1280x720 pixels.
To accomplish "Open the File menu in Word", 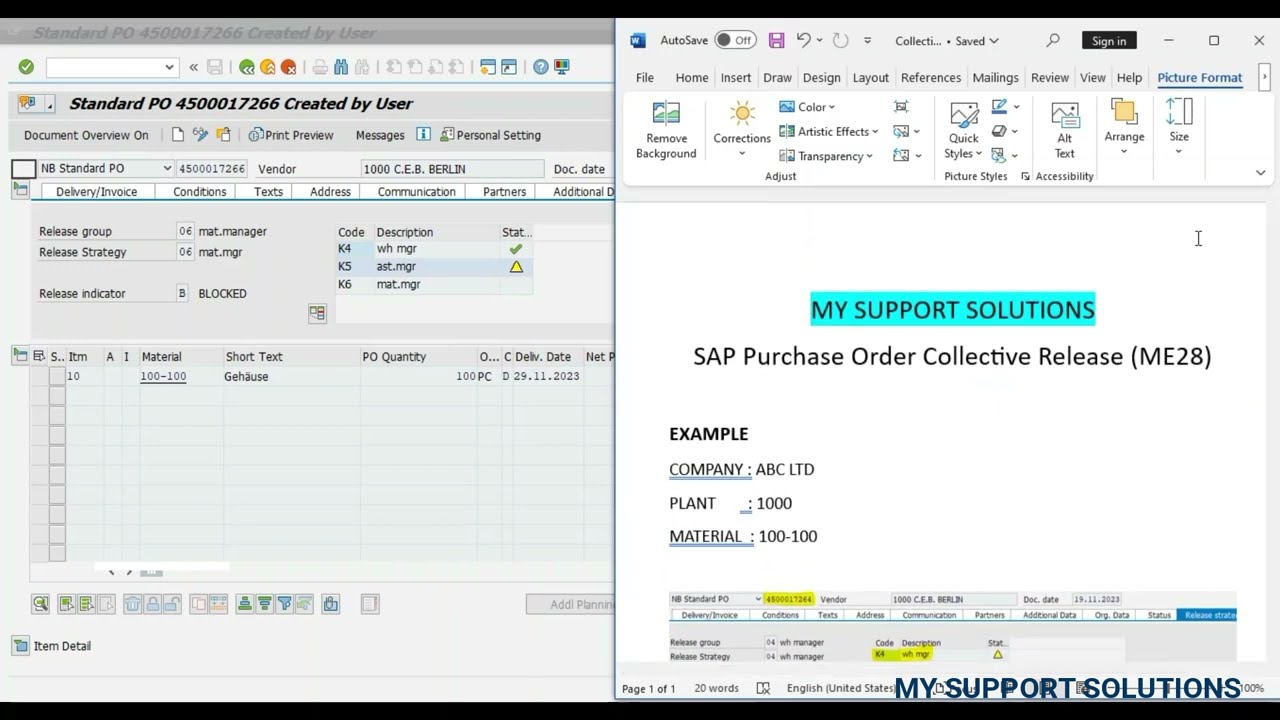I will tap(645, 78).
